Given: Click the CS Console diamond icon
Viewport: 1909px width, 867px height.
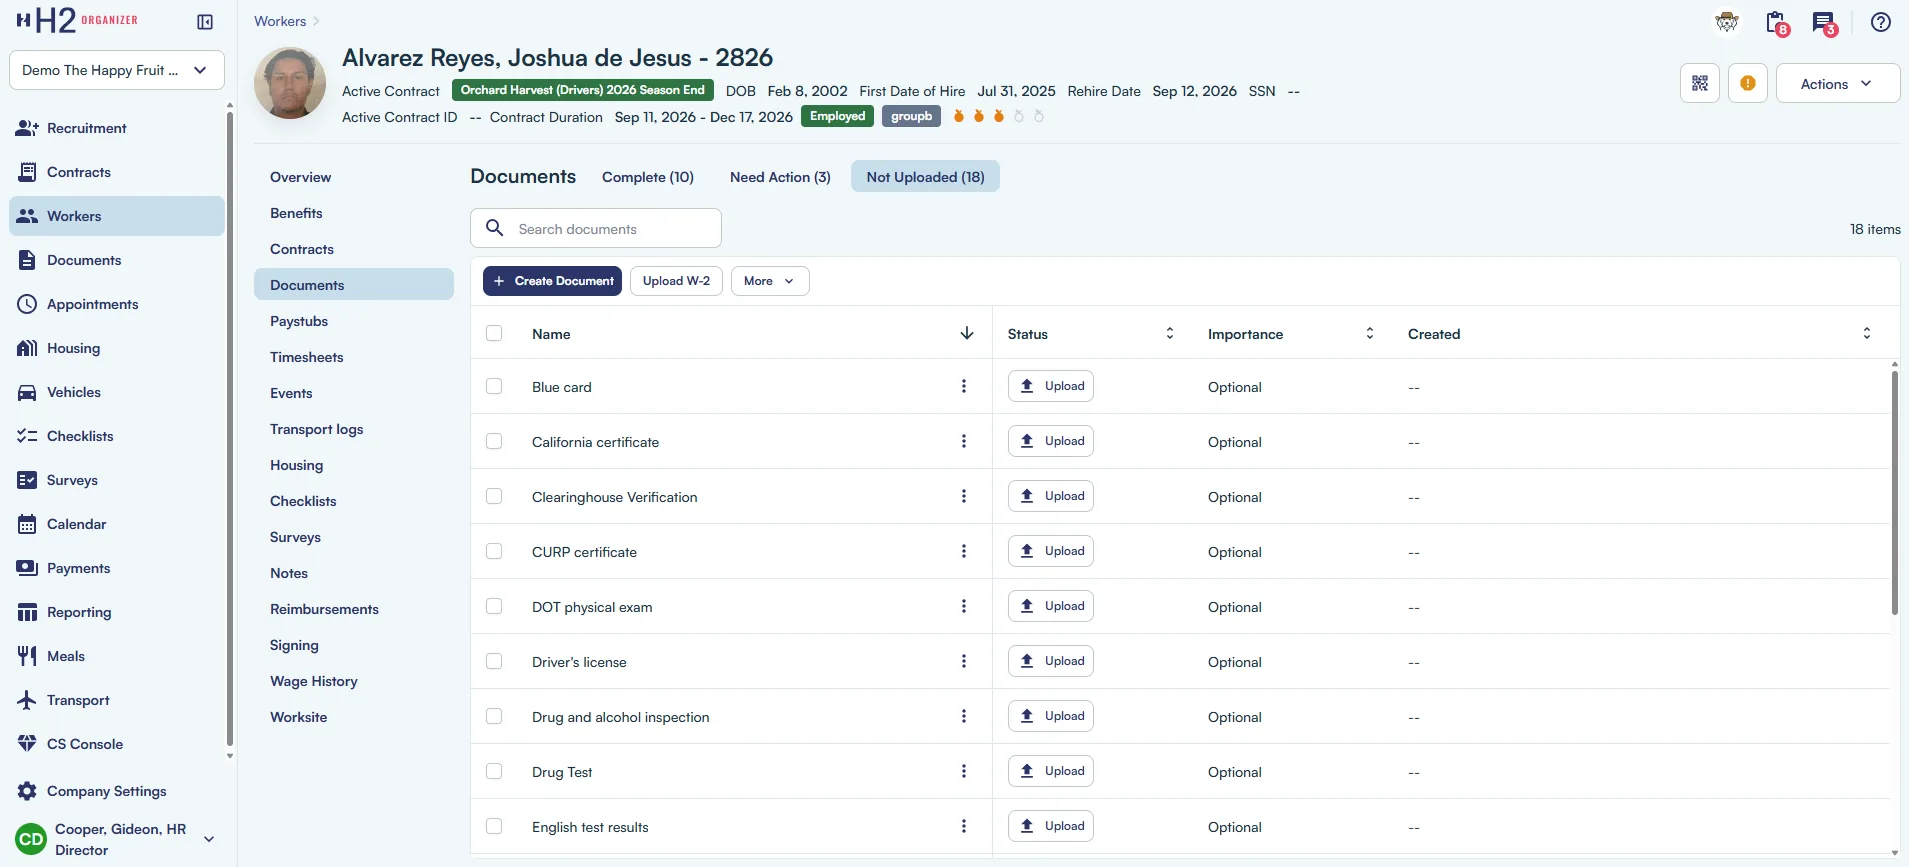Looking at the screenshot, I should [27, 744].
